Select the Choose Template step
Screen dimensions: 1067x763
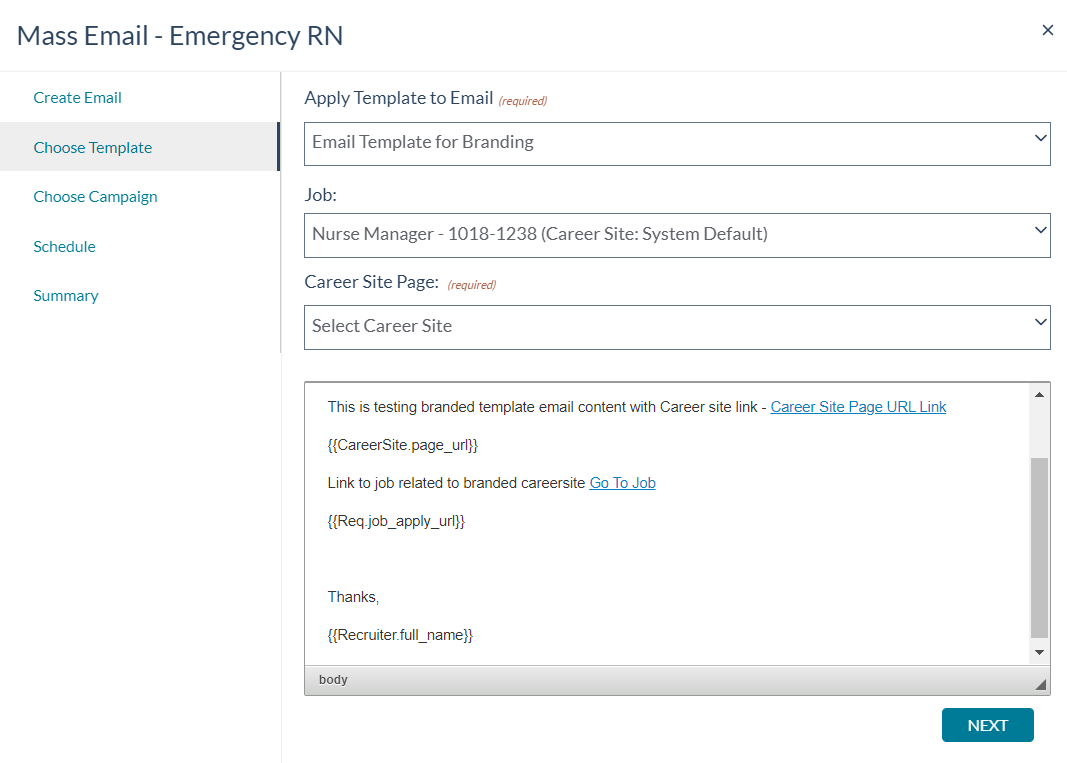(x=93, y=148)
